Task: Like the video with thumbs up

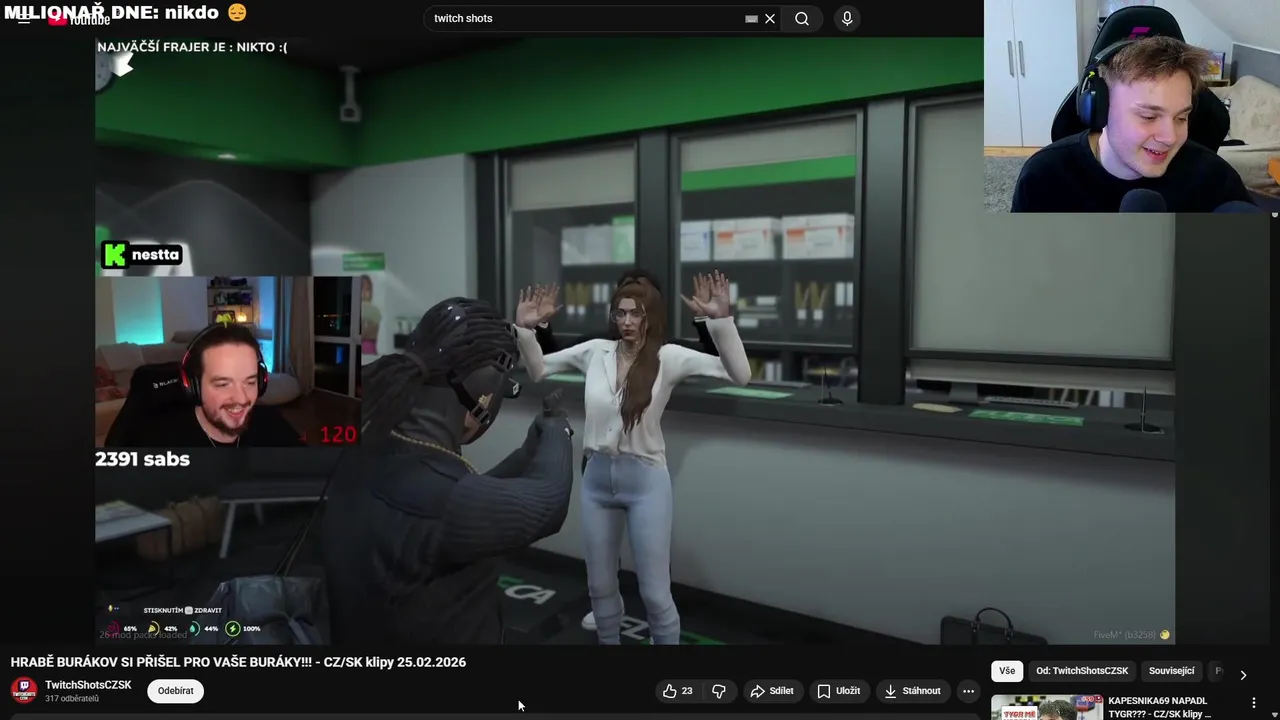Action: tap(677, 691)
